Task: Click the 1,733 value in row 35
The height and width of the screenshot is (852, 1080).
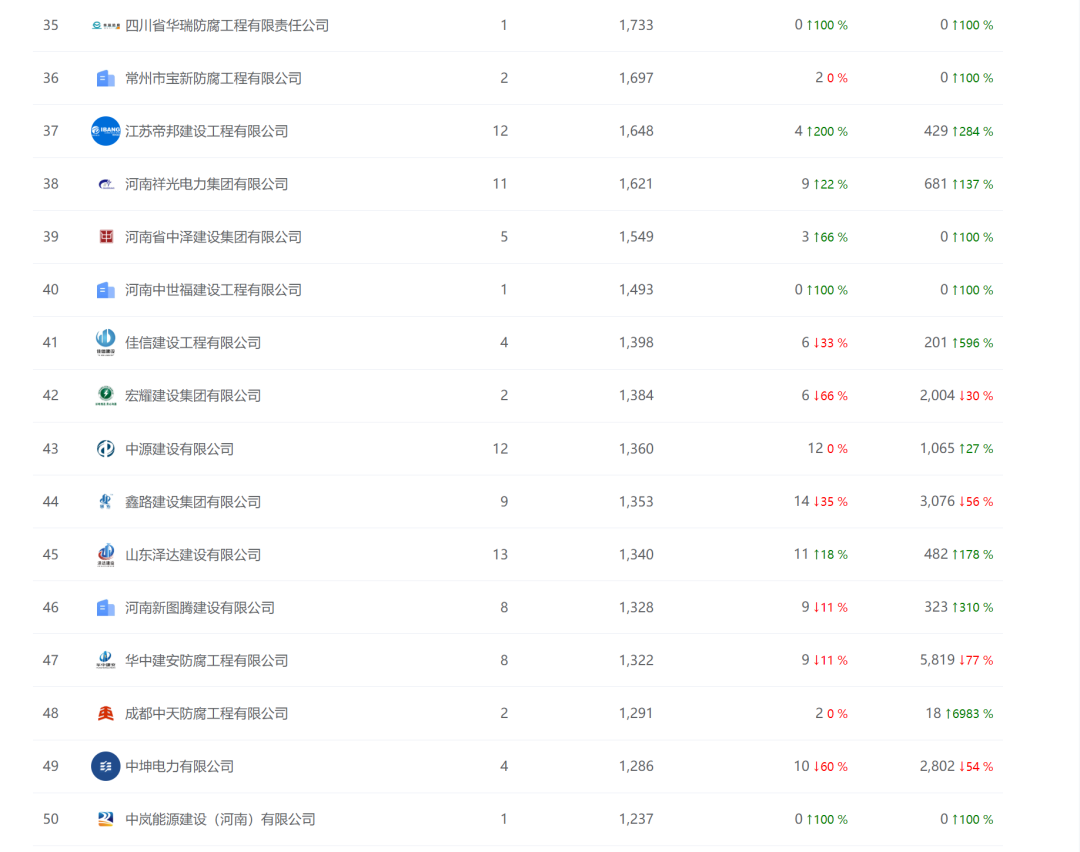Action: click(x=635, y=25)
